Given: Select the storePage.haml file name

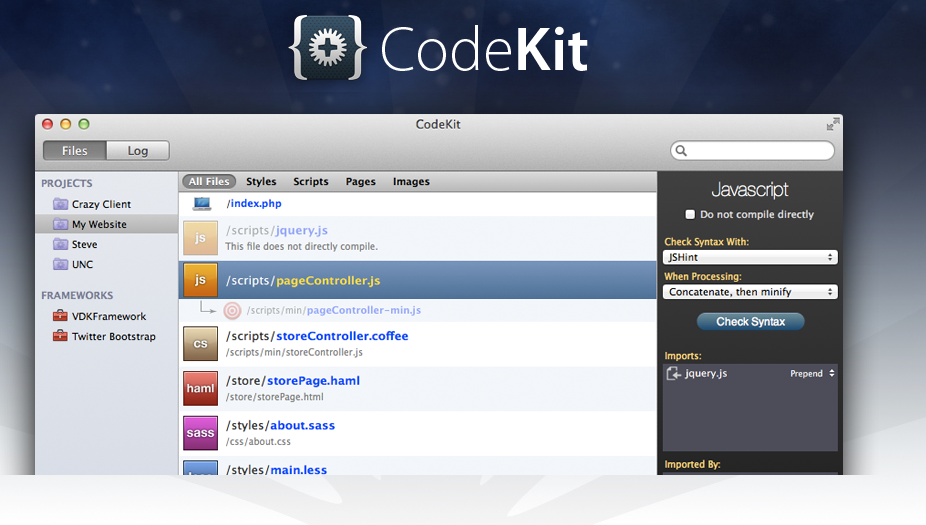Looking at the screenshot, I should point(313,380).
